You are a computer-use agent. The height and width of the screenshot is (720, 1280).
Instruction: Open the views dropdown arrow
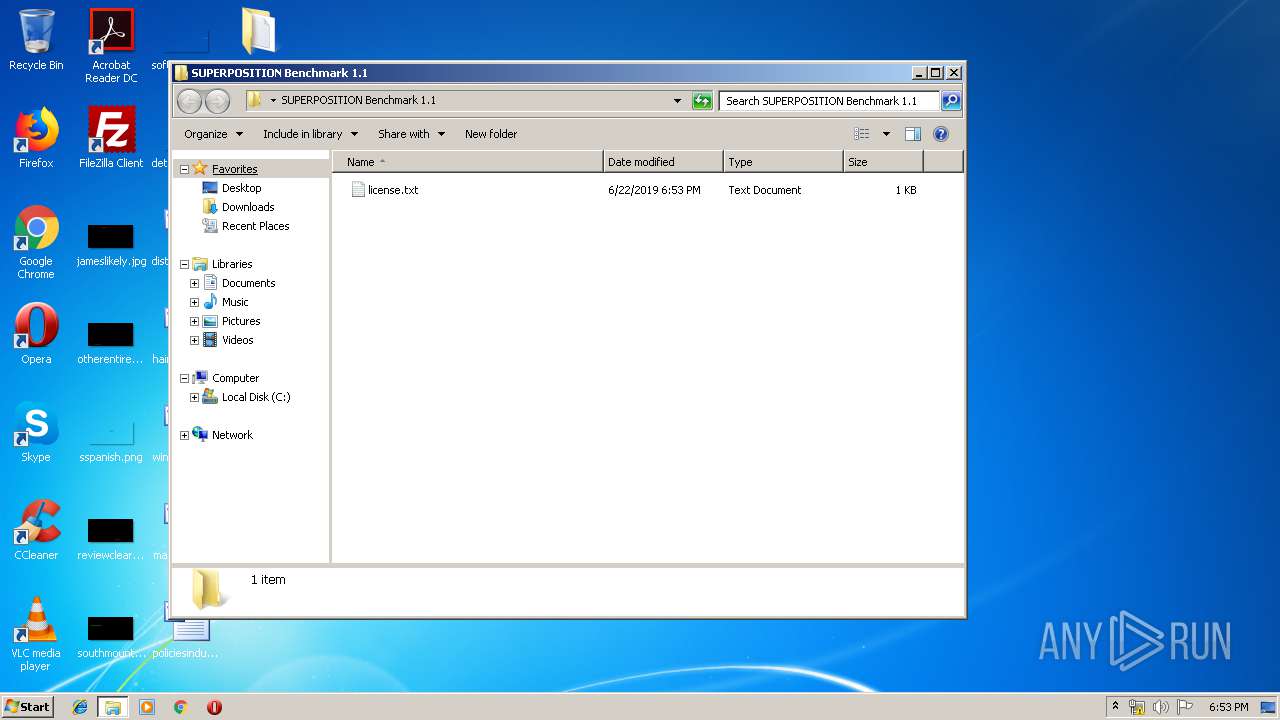pyautogui.click(x=886, y=134)
